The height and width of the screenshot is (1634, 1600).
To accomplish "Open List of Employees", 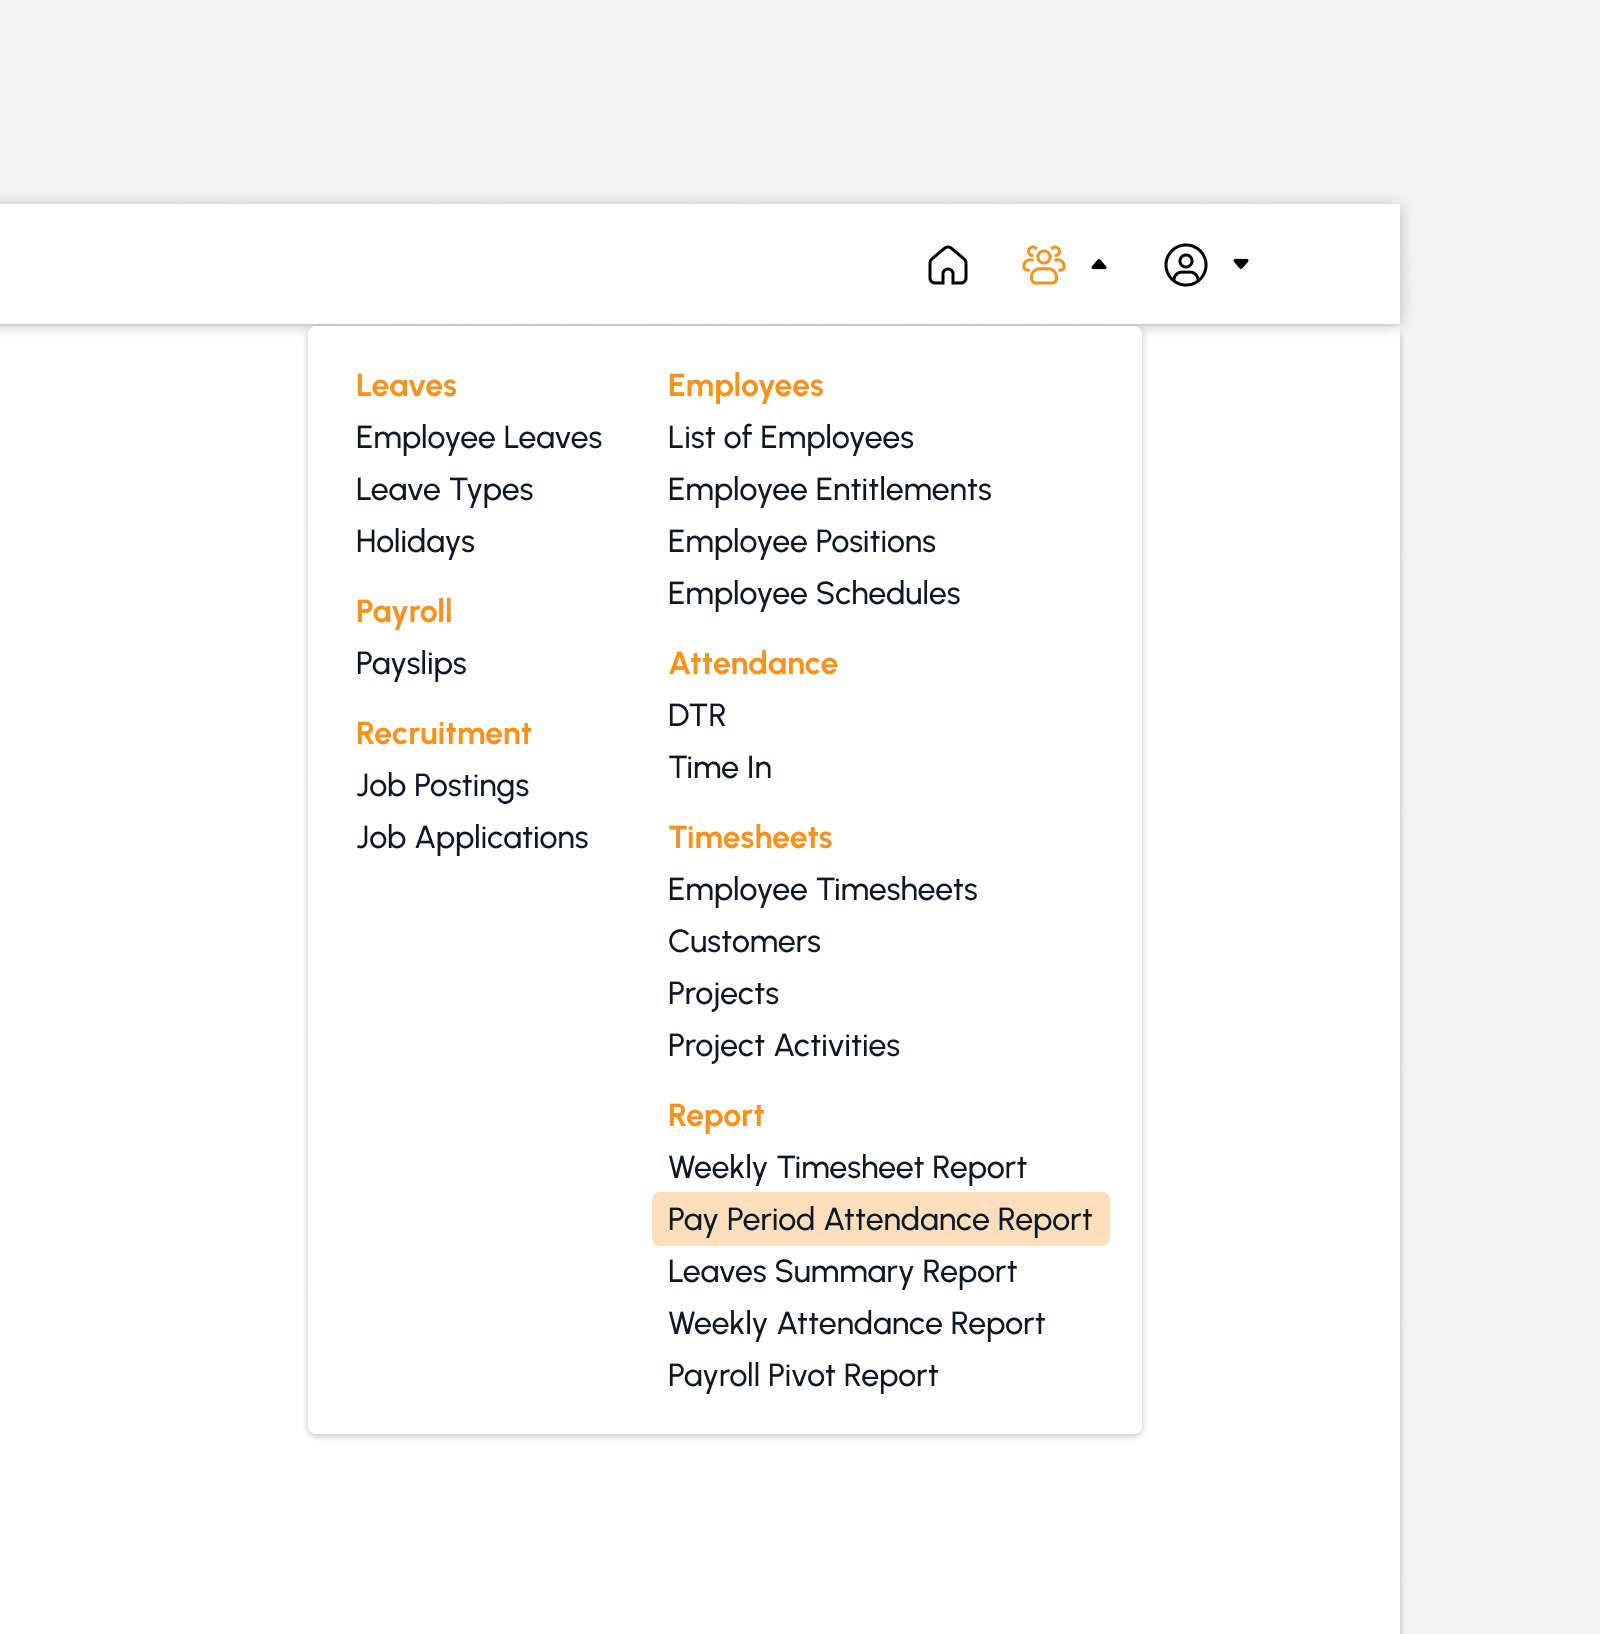I will pyautogui.click(x=790, y=438).
